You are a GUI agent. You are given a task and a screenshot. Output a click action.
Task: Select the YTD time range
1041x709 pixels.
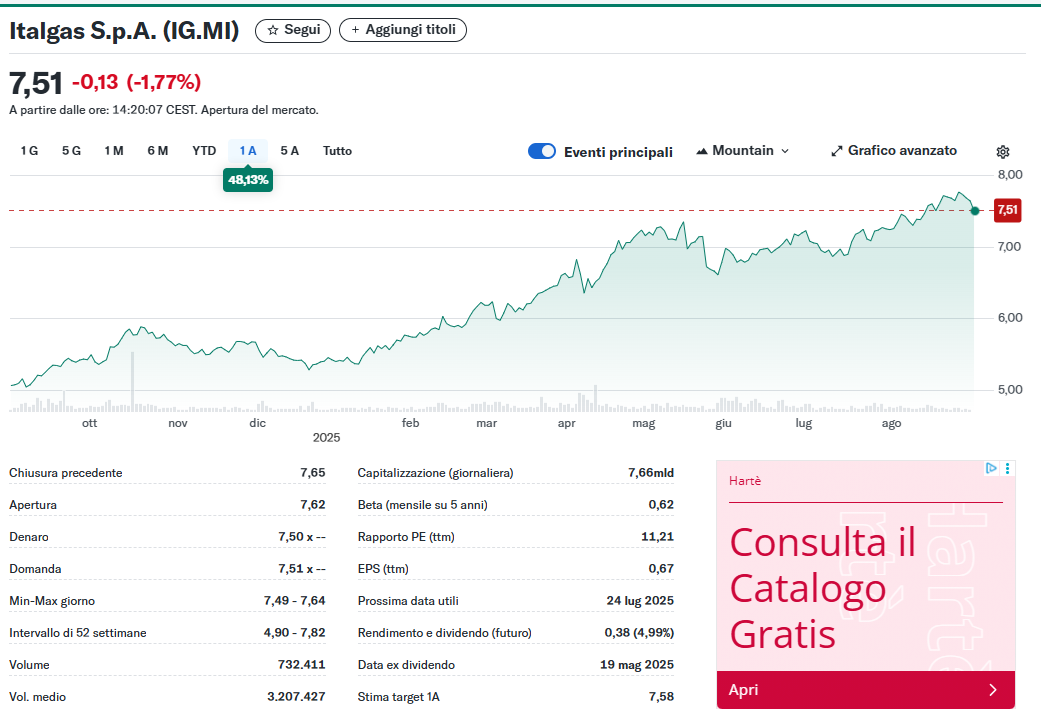tap(204, 151)
